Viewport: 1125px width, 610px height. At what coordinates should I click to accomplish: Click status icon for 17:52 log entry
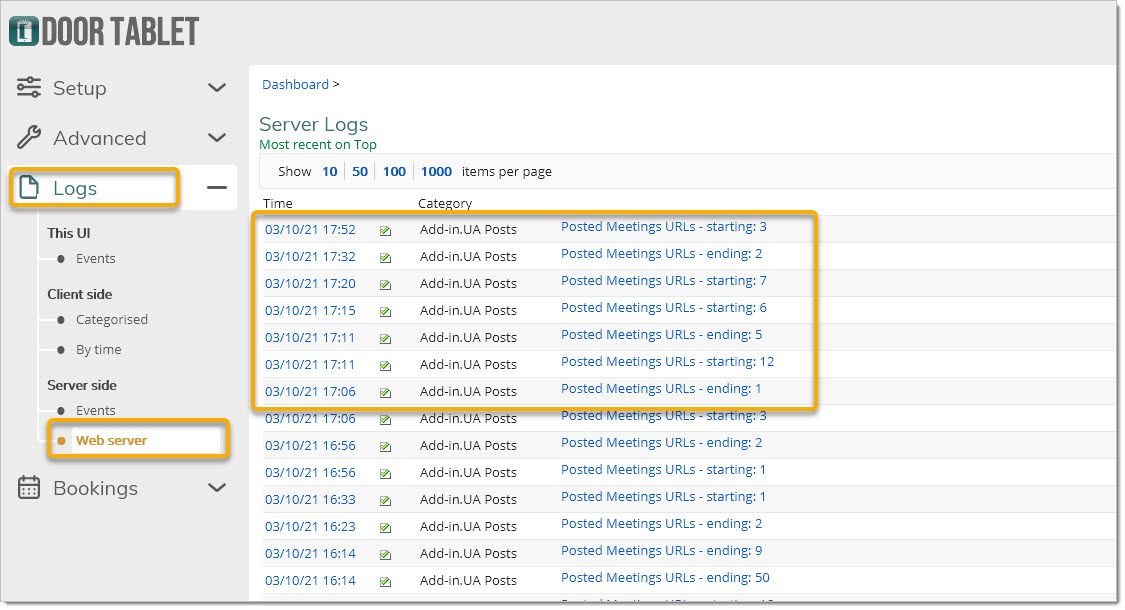pyautogui.click(x=385, y=230)
